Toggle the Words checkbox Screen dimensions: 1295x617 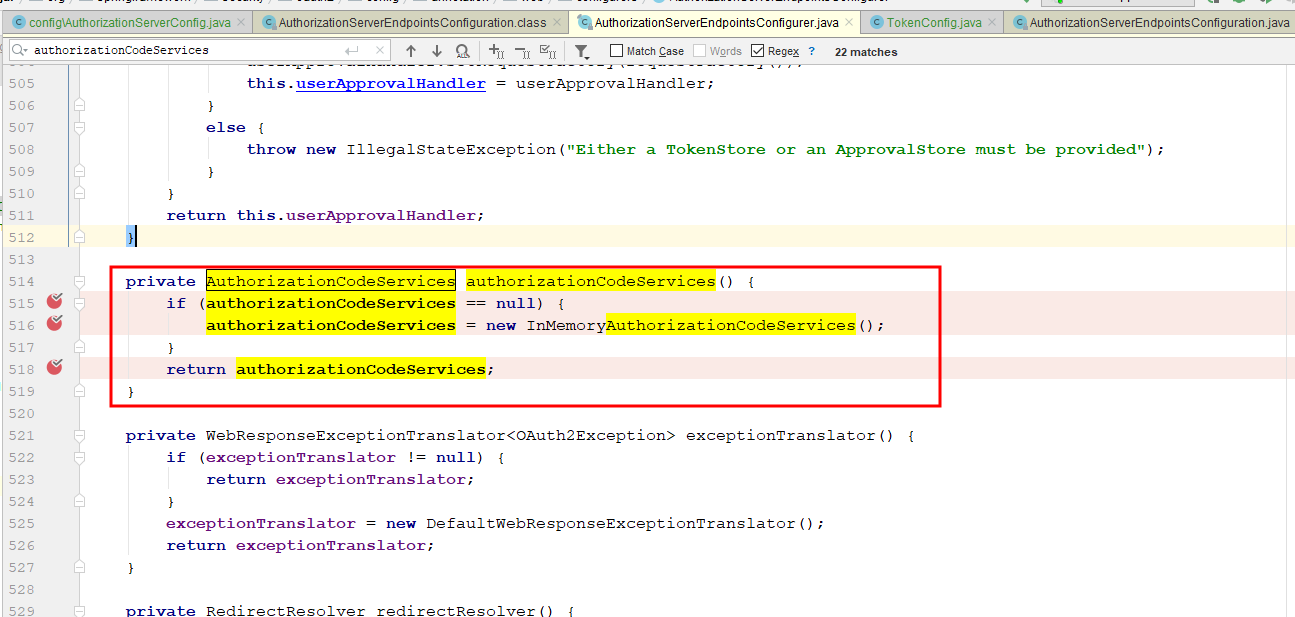point(700,51)
